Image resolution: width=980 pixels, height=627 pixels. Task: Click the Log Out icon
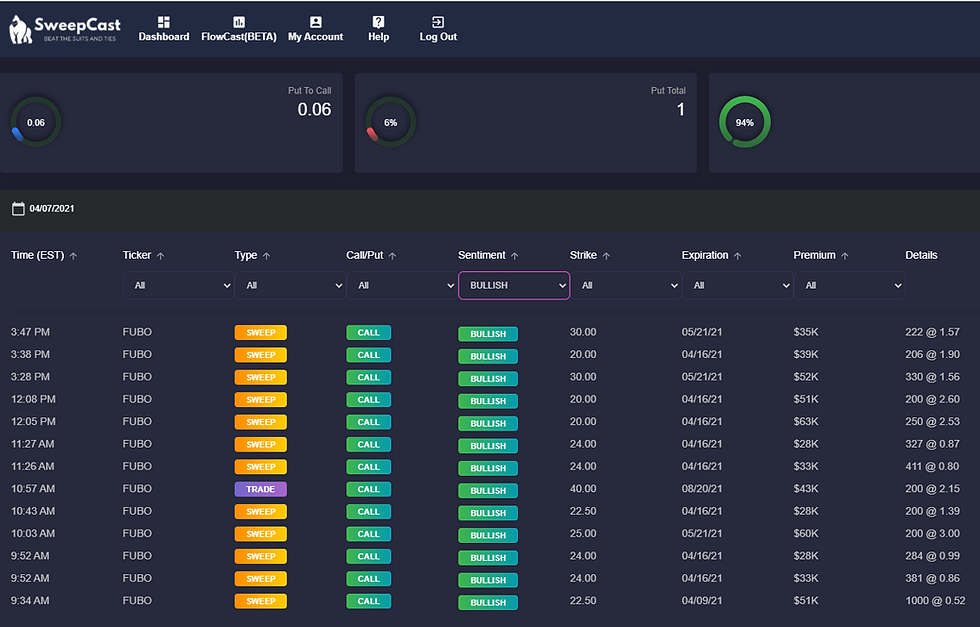[438, 22]
